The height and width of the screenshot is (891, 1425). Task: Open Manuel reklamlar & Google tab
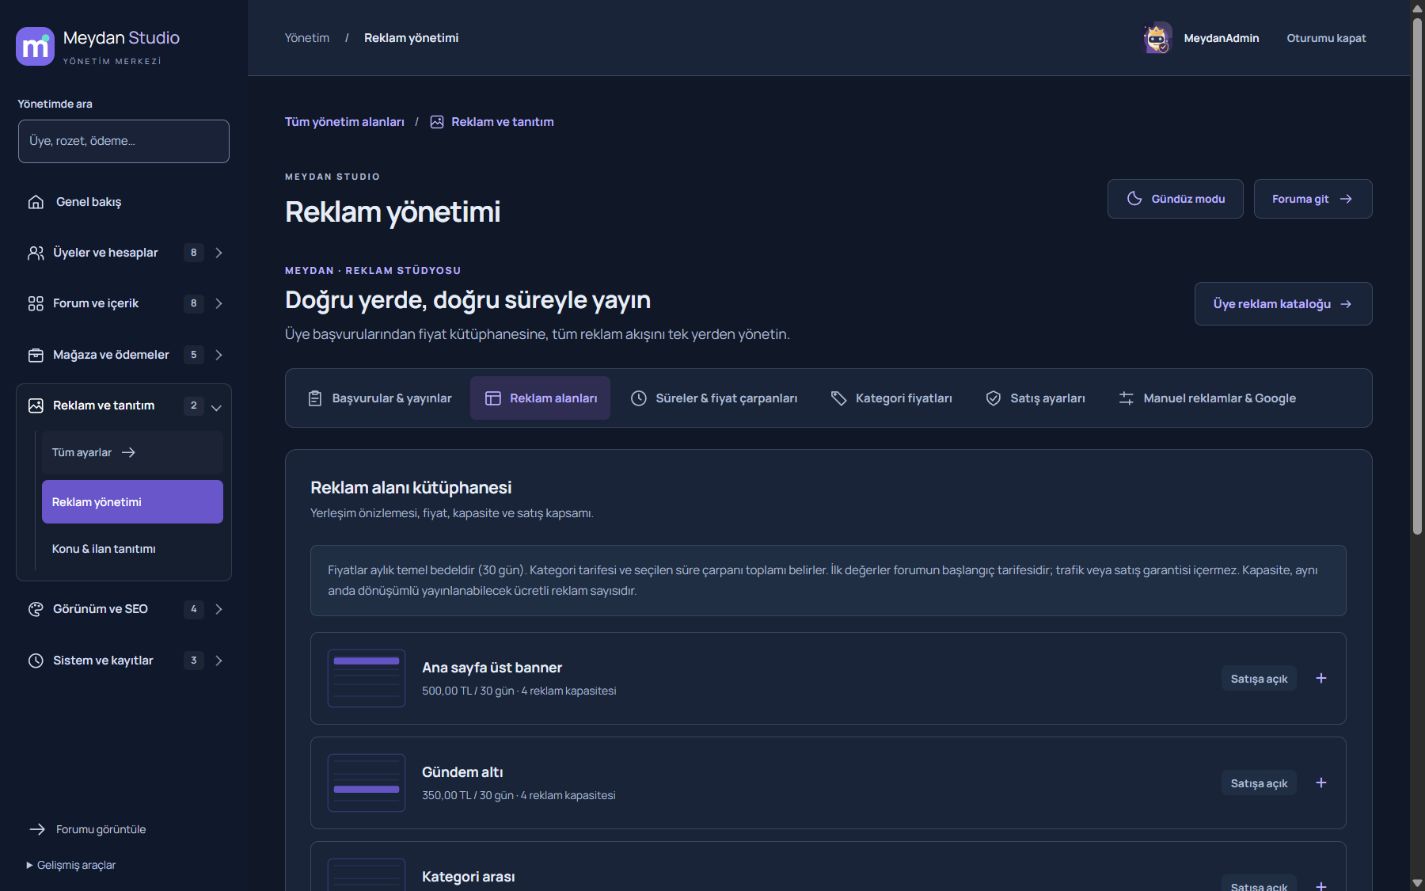pos(1207,398)
